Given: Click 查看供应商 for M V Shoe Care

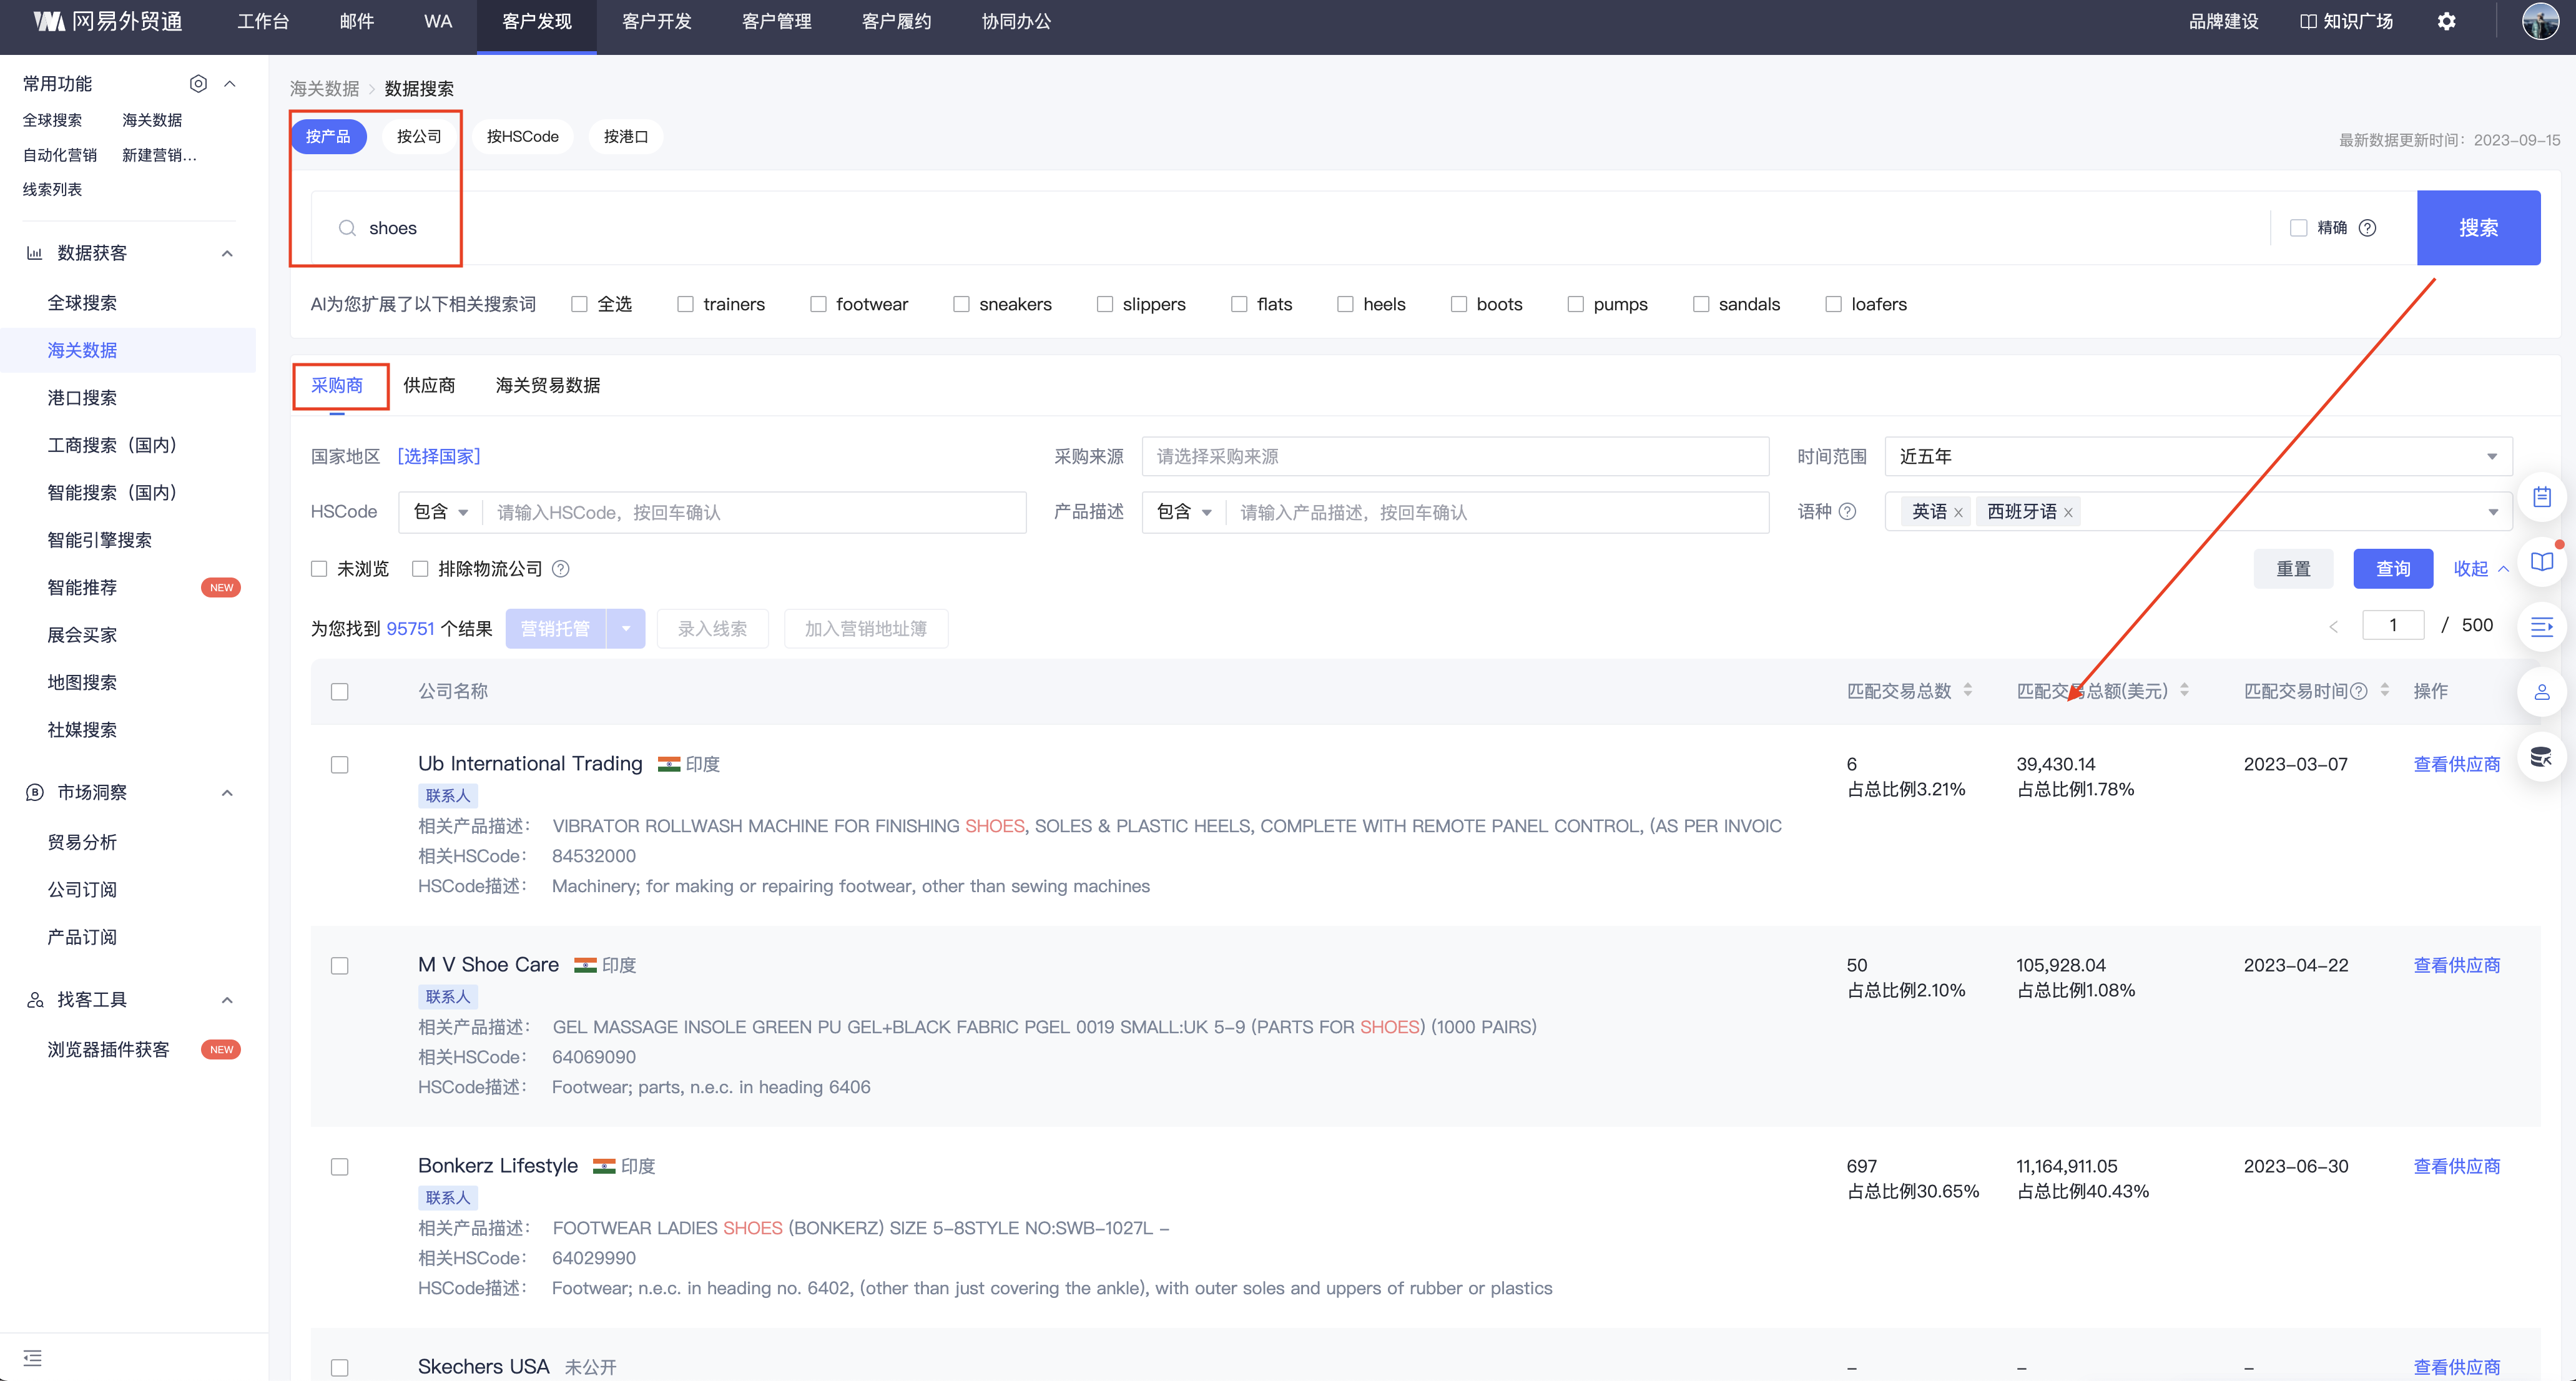Looking at the screenshot, I should point(2457,965).
